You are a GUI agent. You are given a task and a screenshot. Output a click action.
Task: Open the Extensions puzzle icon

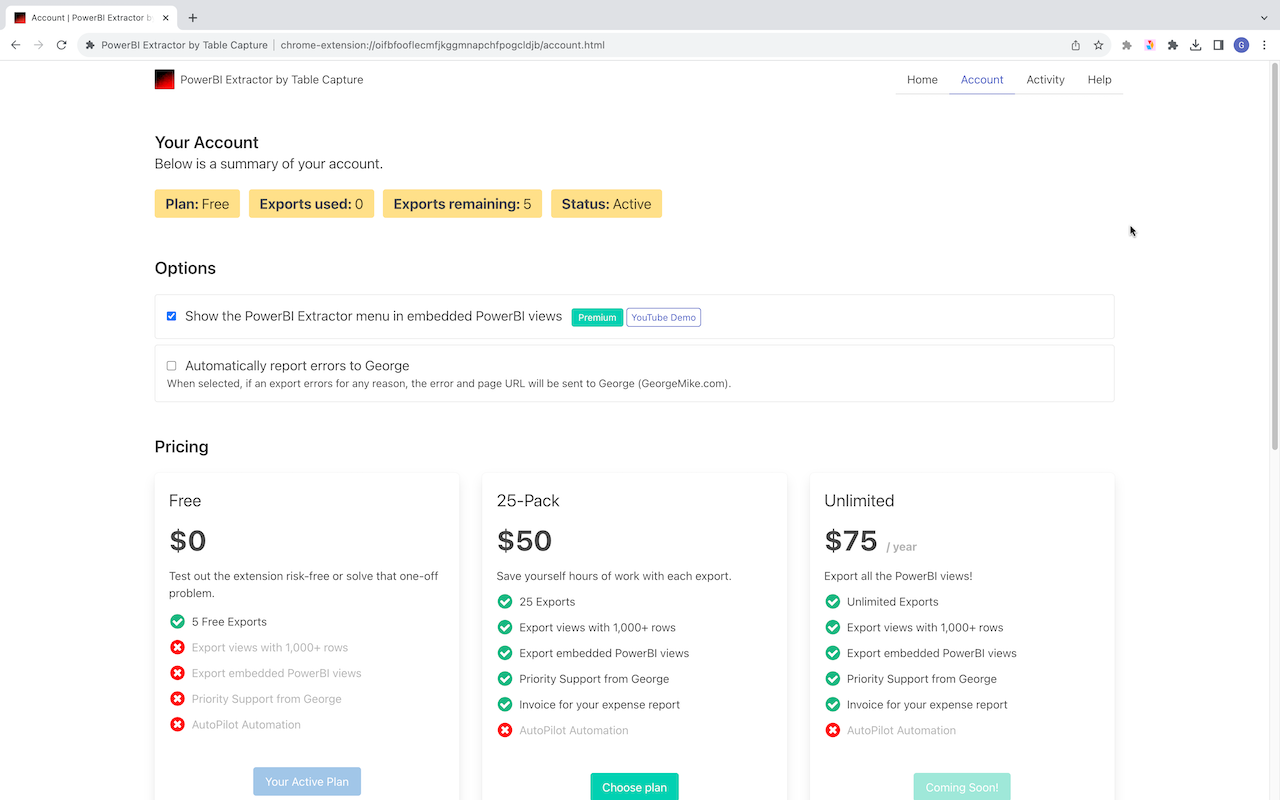tap(1173, 45)
